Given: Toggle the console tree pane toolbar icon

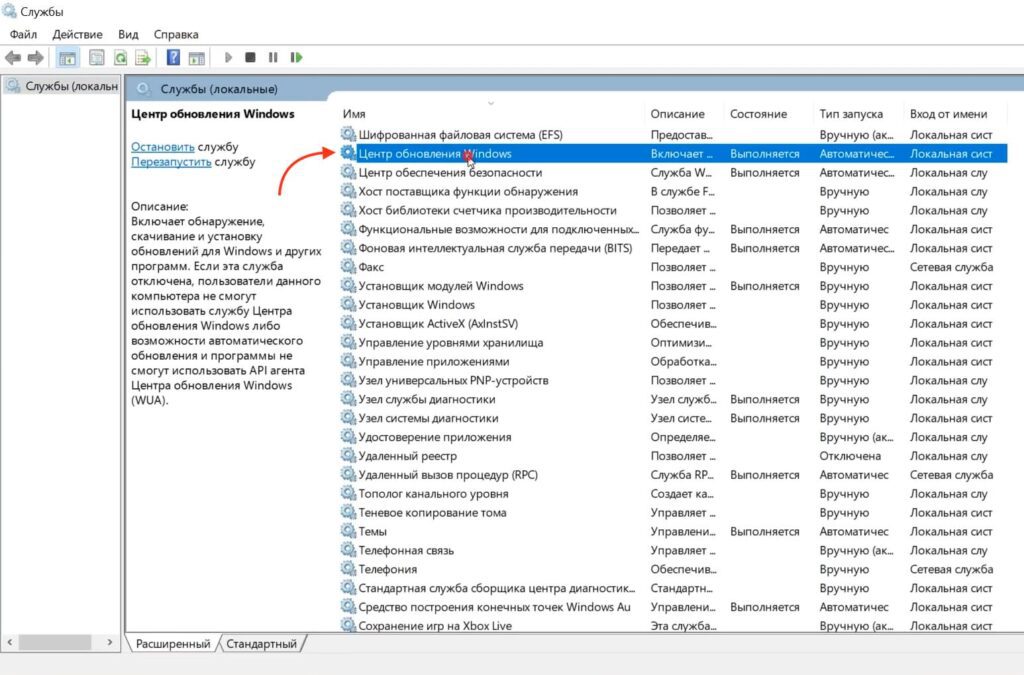Looking at the screenshot, I should click(67, 57).
